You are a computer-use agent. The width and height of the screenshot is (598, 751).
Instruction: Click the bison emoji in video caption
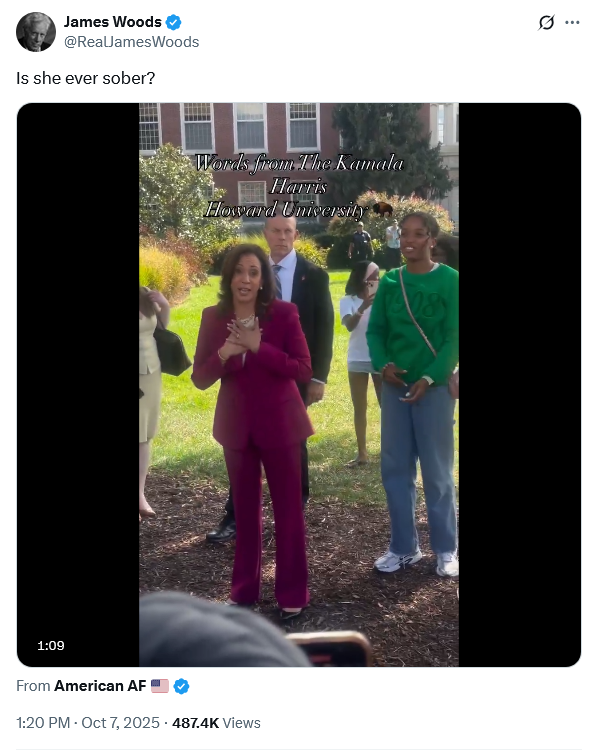[x=383, y=209]
